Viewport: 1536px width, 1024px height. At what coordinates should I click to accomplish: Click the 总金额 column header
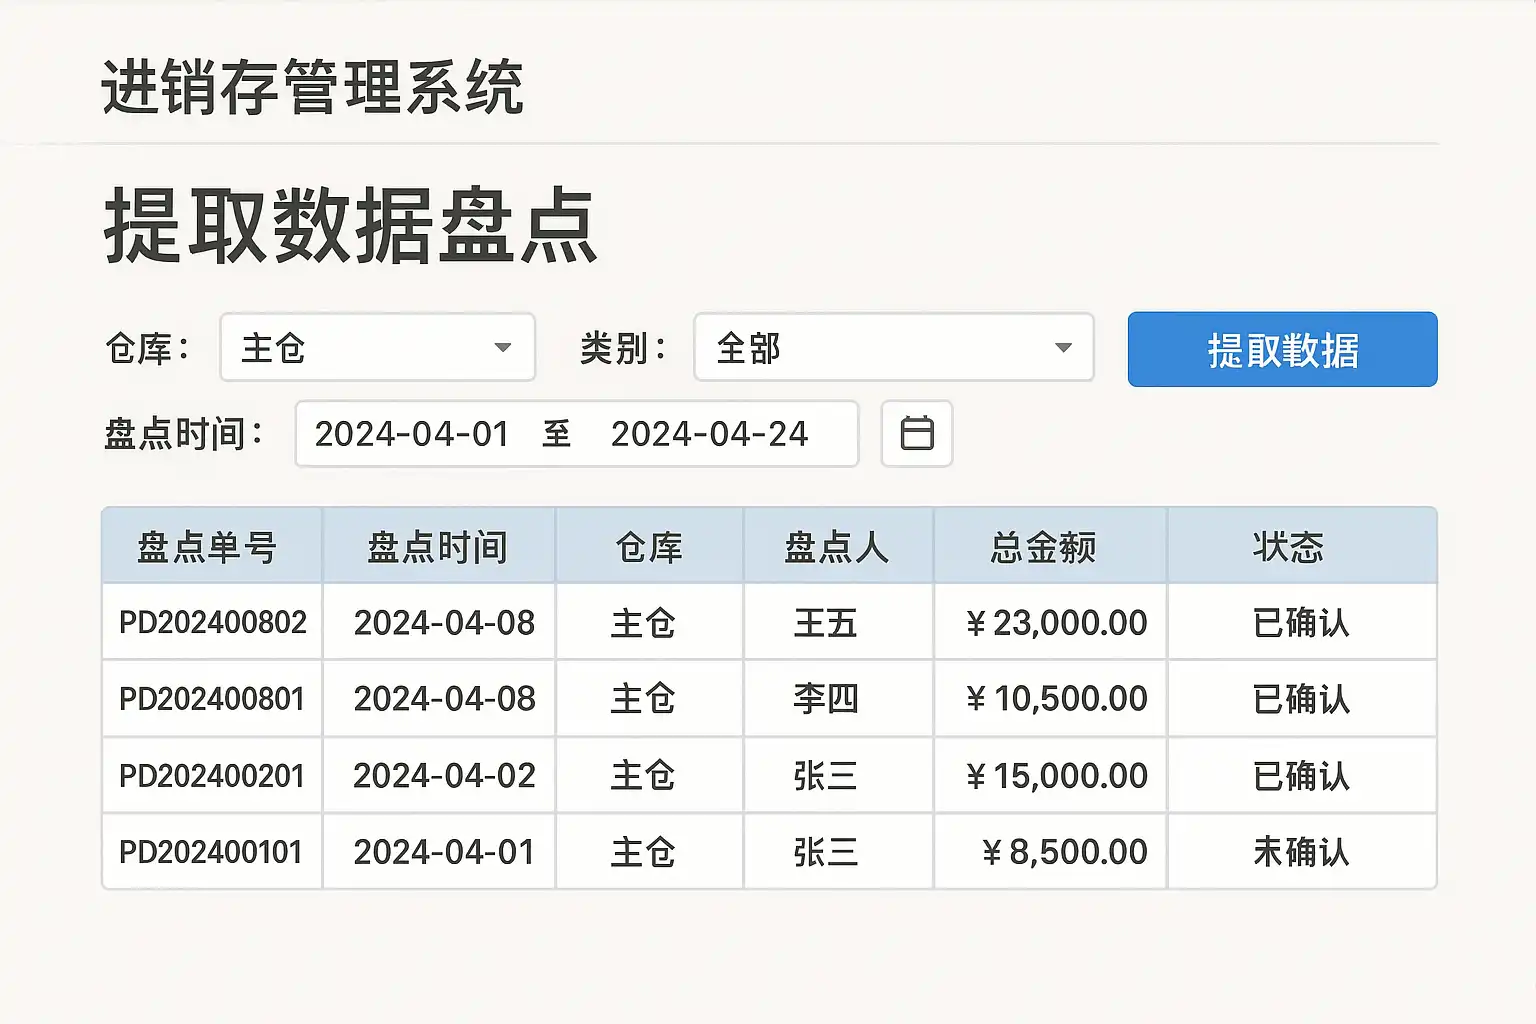pyautogui.click(x=1044, y=547)
